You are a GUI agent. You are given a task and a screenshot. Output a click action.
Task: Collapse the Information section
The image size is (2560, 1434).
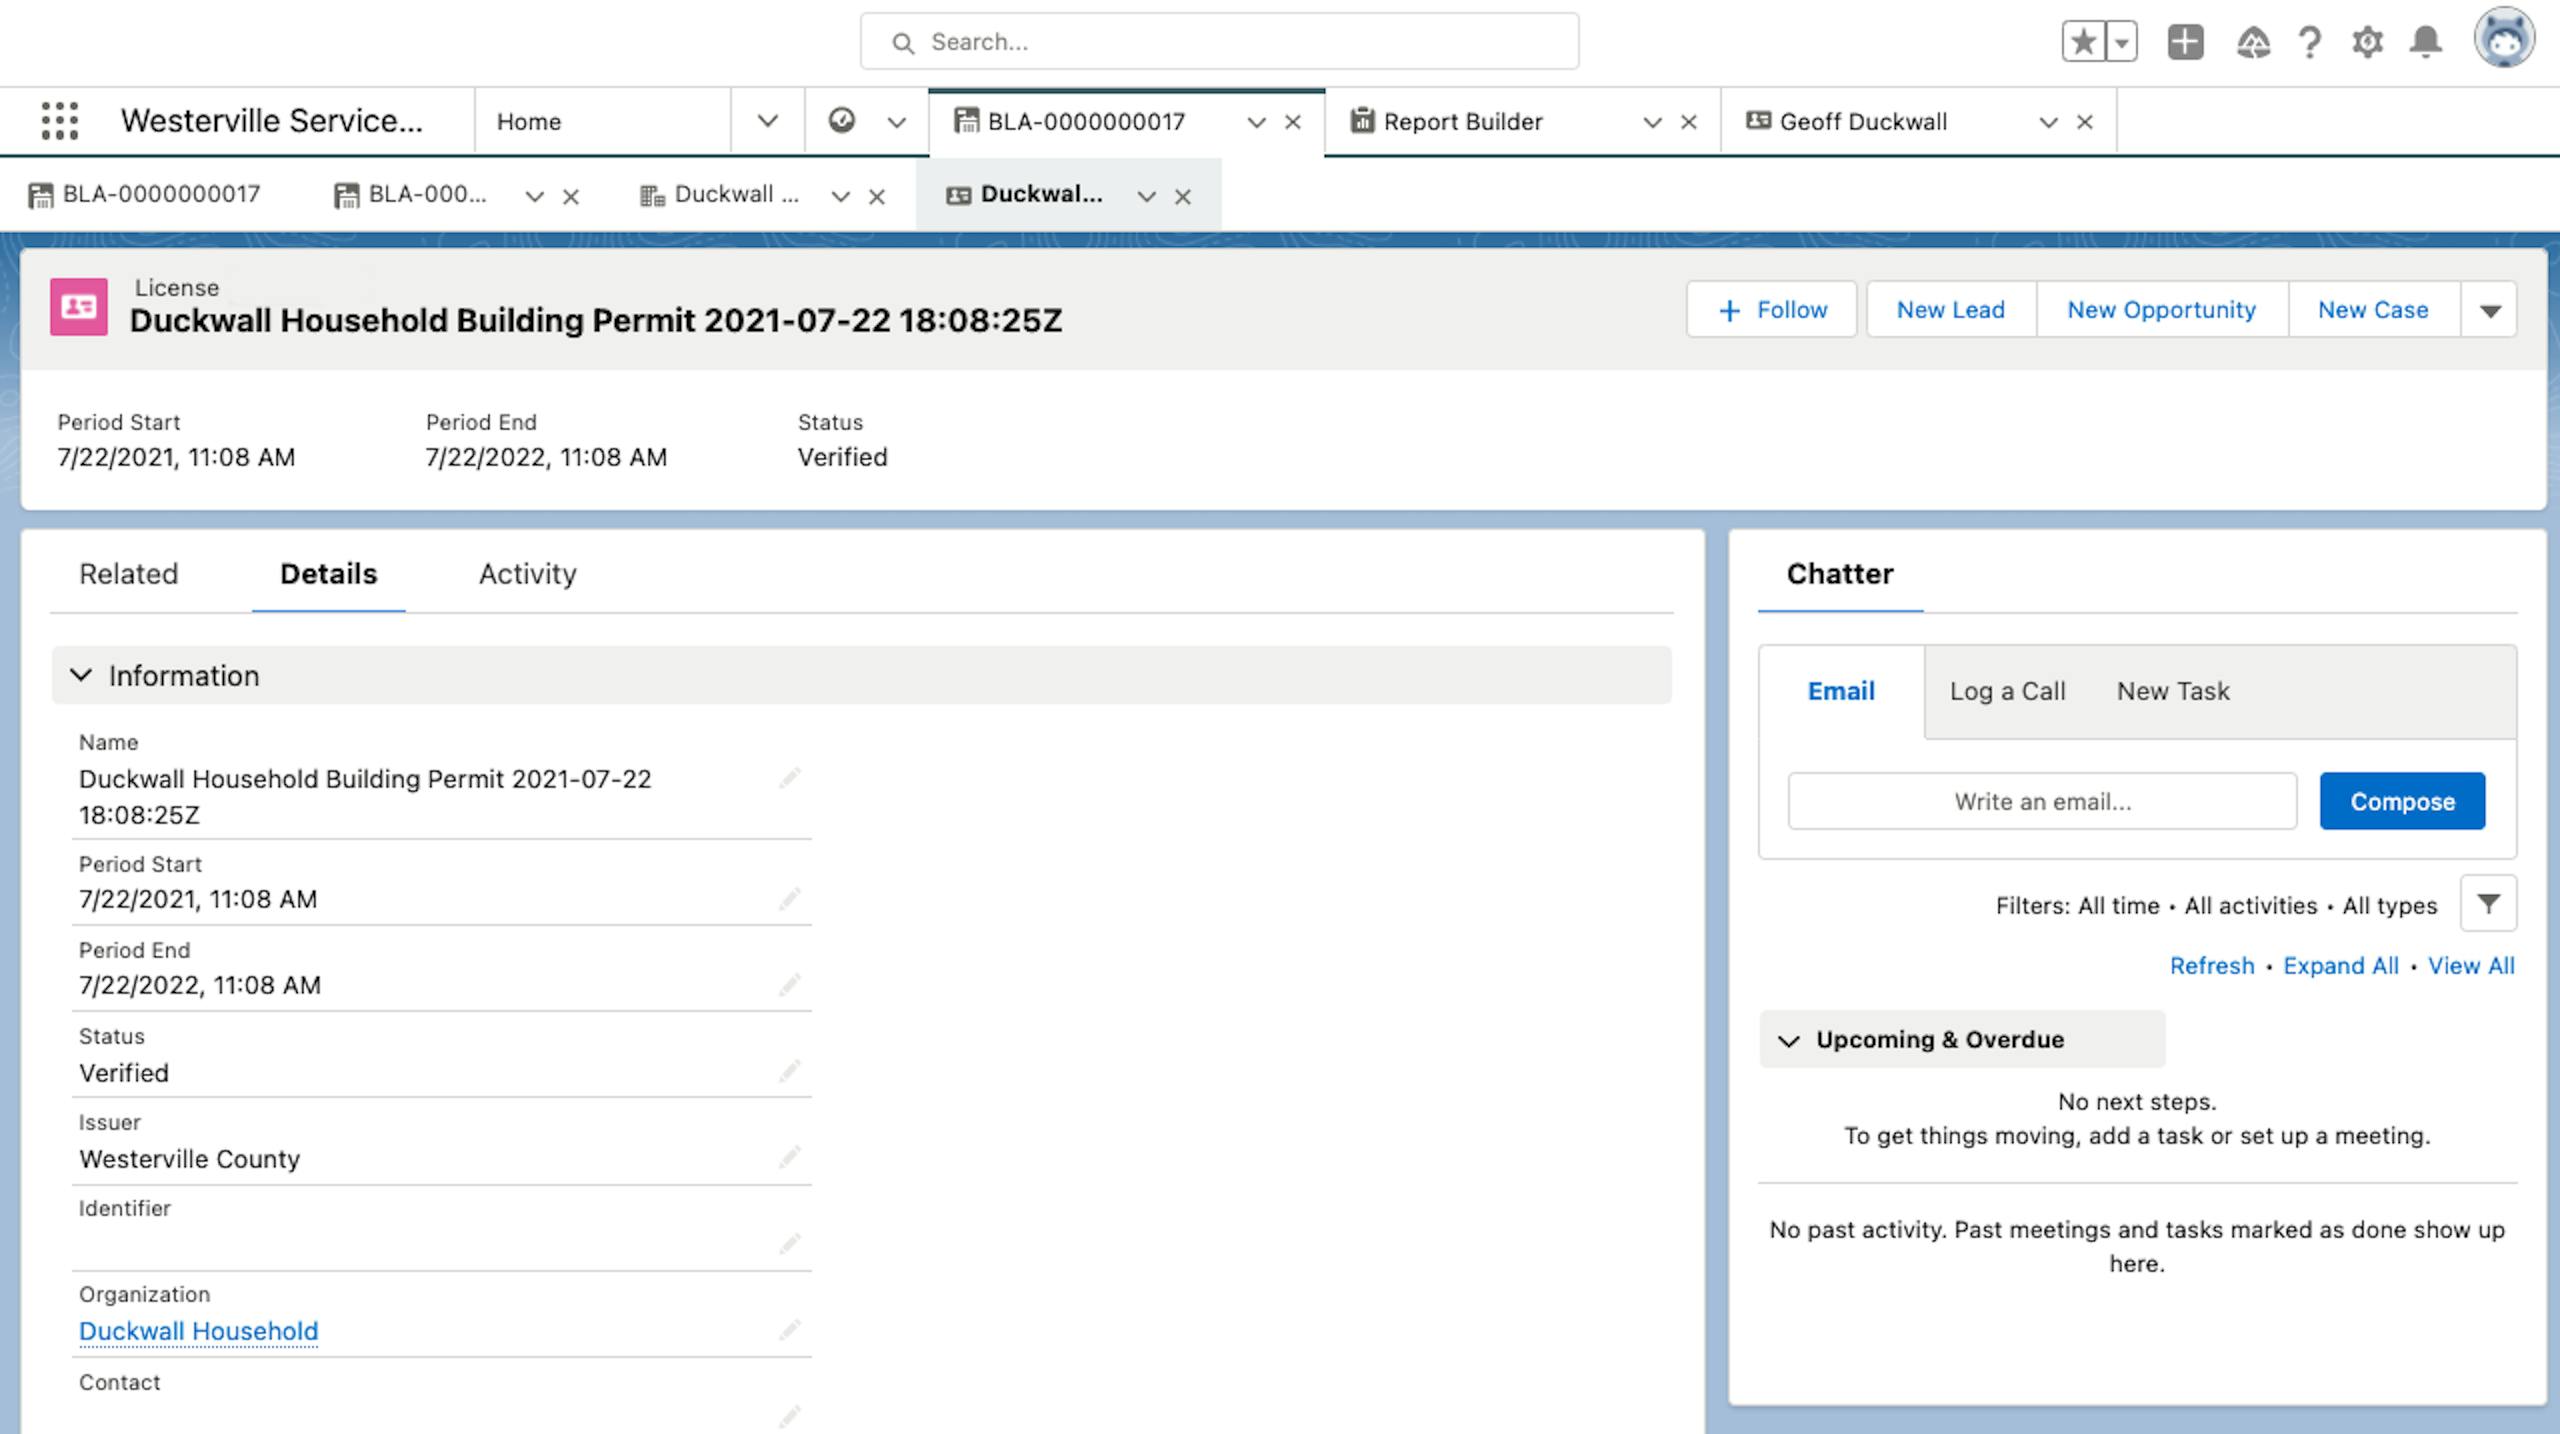click(x=81, y=675)
